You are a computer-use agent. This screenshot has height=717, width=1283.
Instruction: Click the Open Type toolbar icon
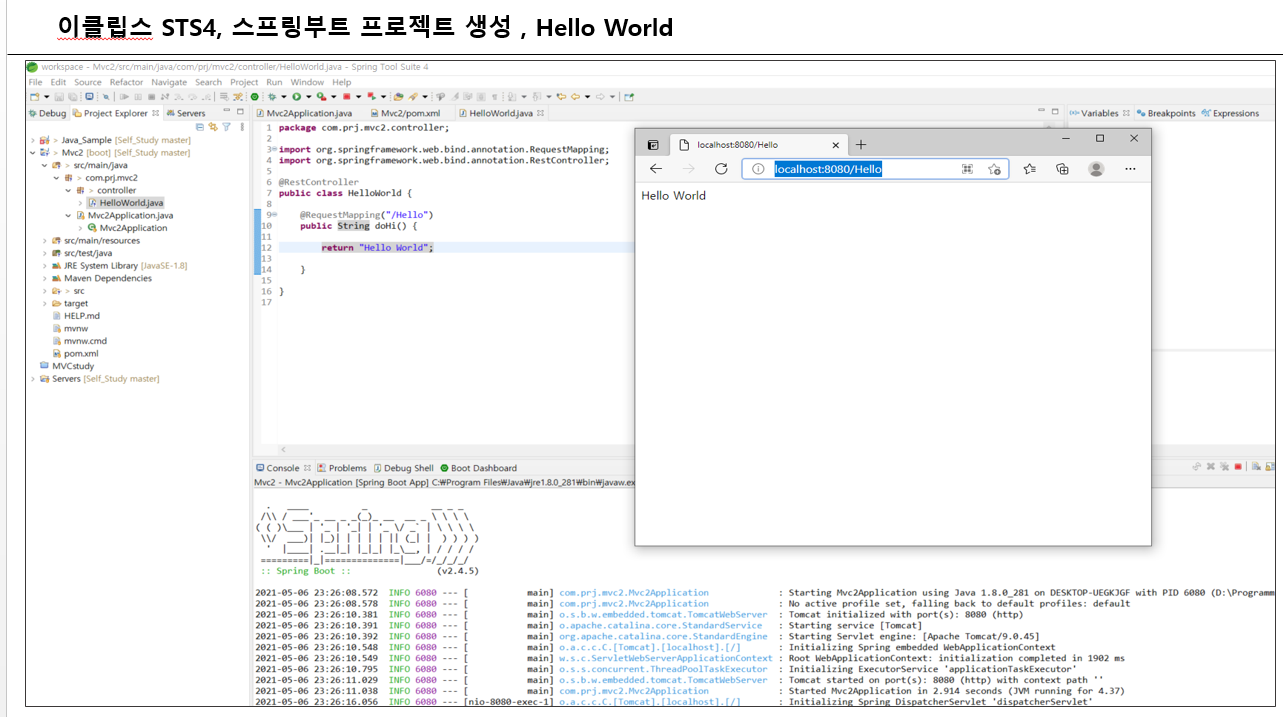(398, 97)
